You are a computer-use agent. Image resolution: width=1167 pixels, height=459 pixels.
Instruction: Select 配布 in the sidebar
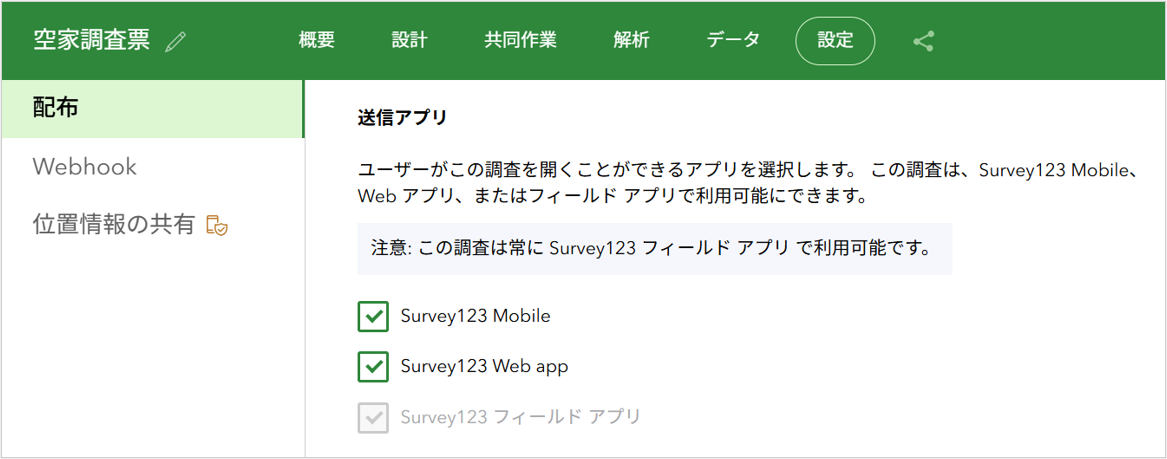[x=153, y=109]
